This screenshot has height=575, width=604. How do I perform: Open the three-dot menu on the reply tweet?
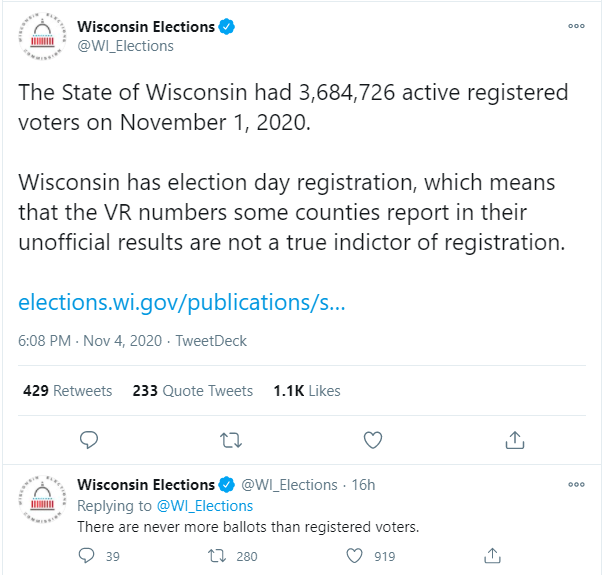[x=576, y=484]
